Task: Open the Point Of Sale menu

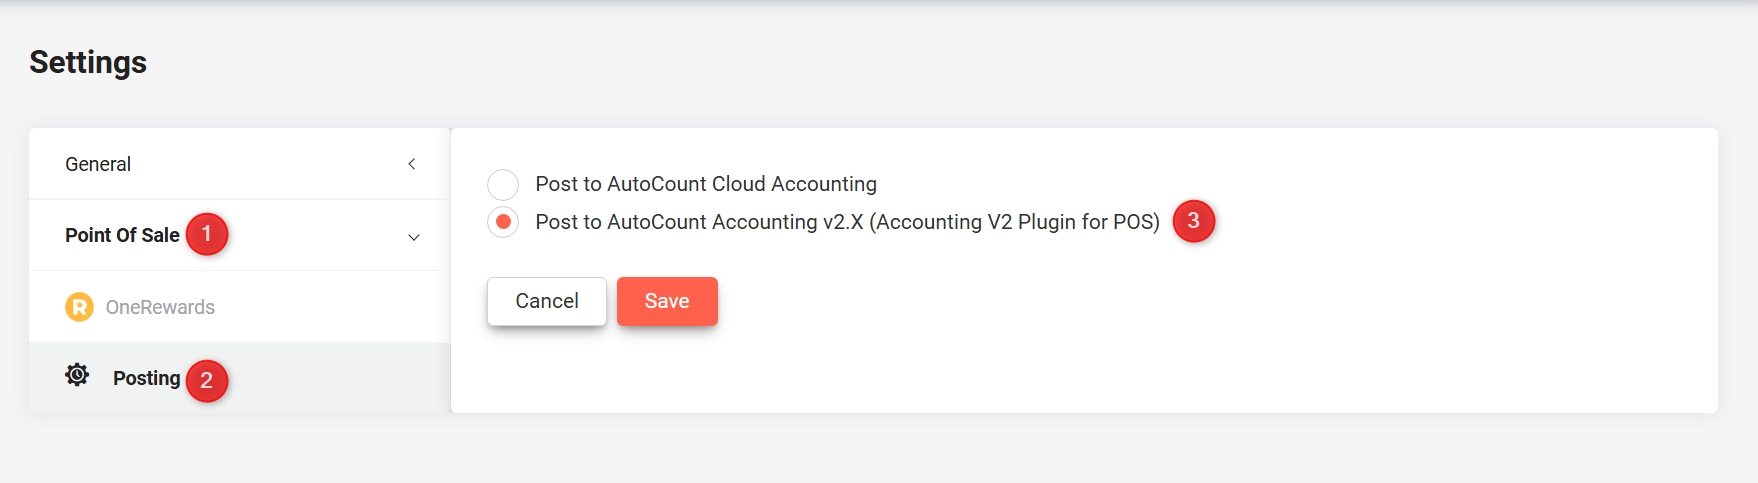Action: (240, 235)
